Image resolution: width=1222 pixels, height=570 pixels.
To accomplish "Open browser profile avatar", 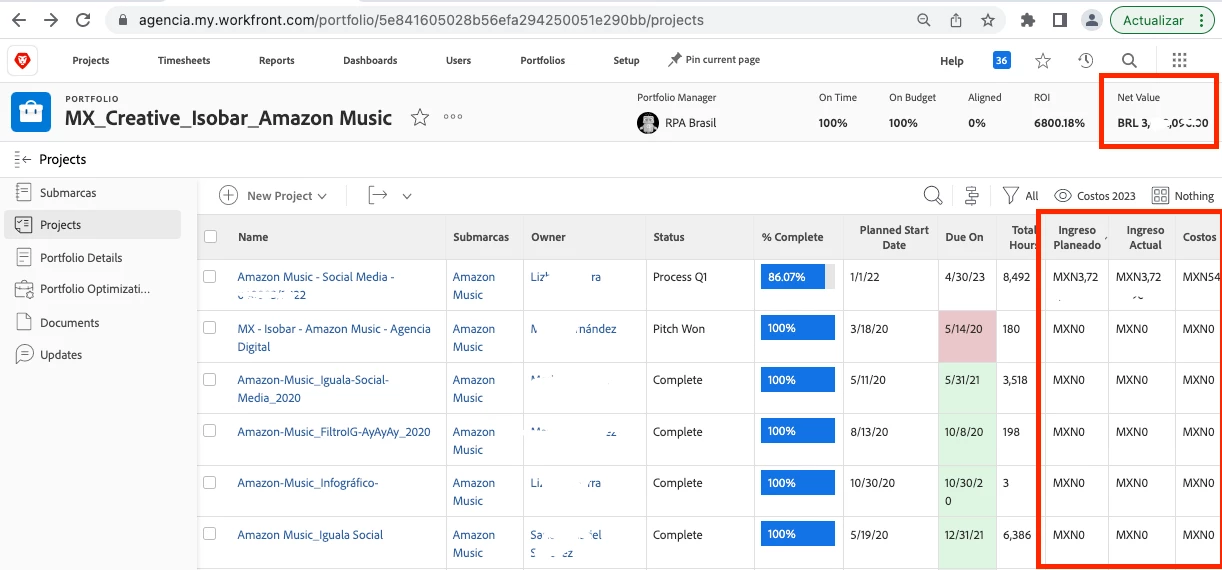I will click(1092, 20).
